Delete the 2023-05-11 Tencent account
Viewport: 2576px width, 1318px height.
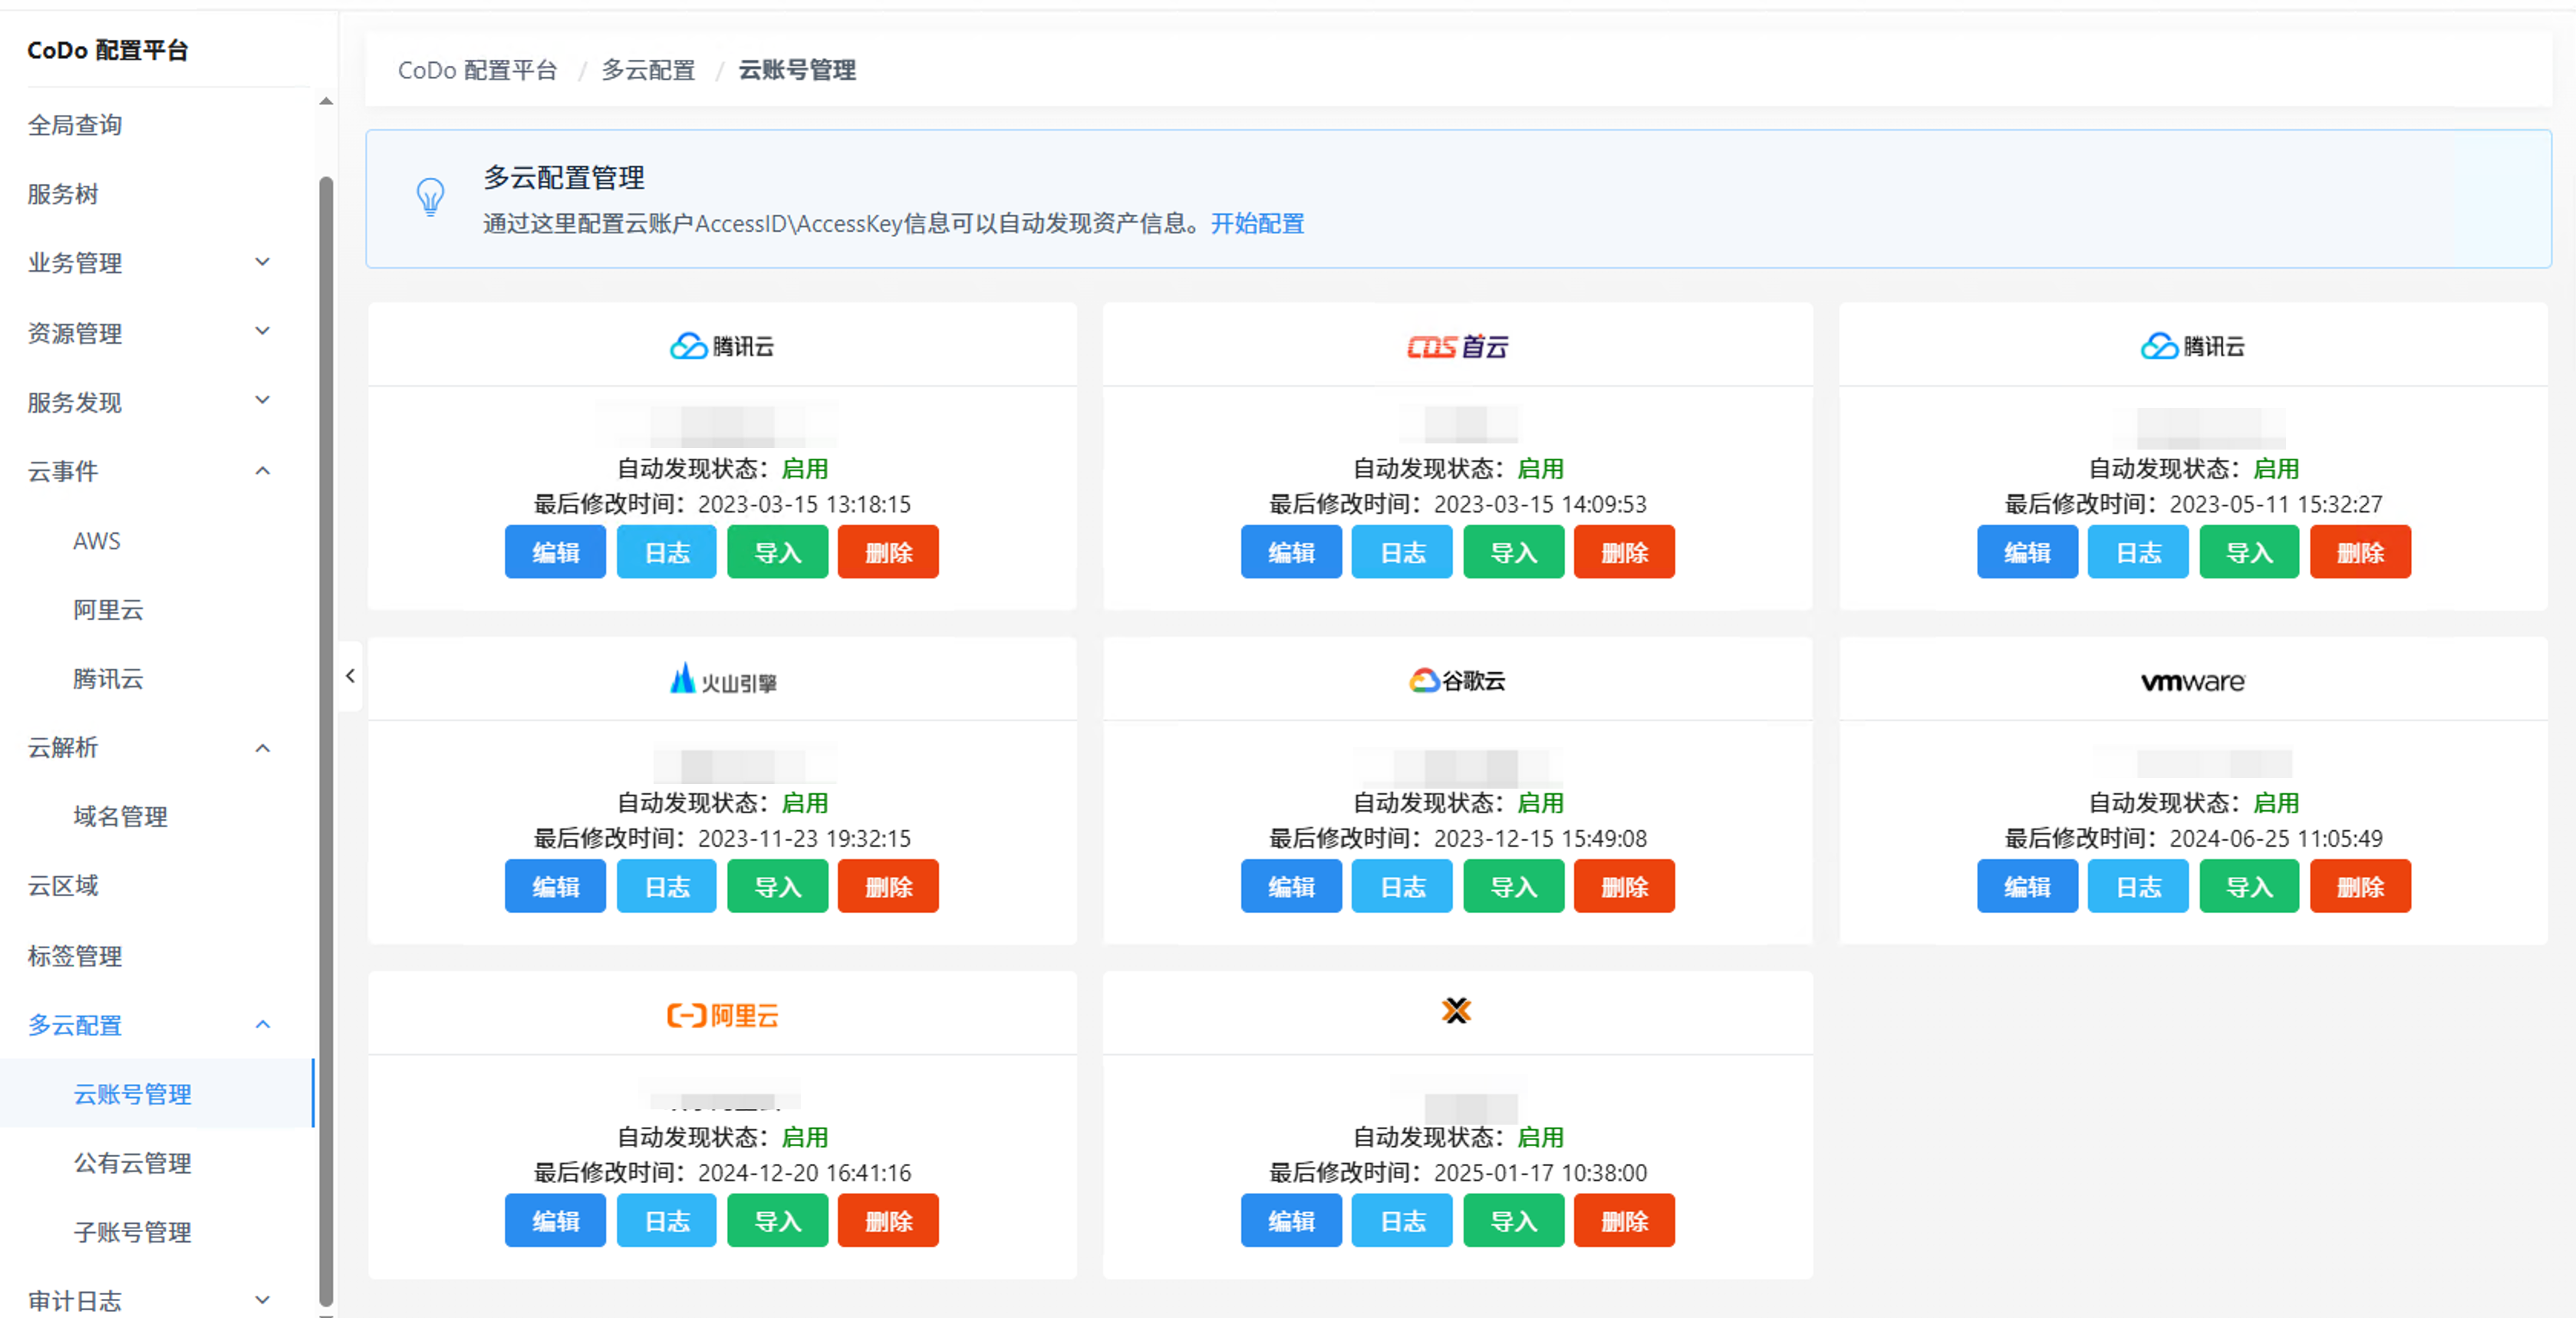click(x=2360, y=552)
